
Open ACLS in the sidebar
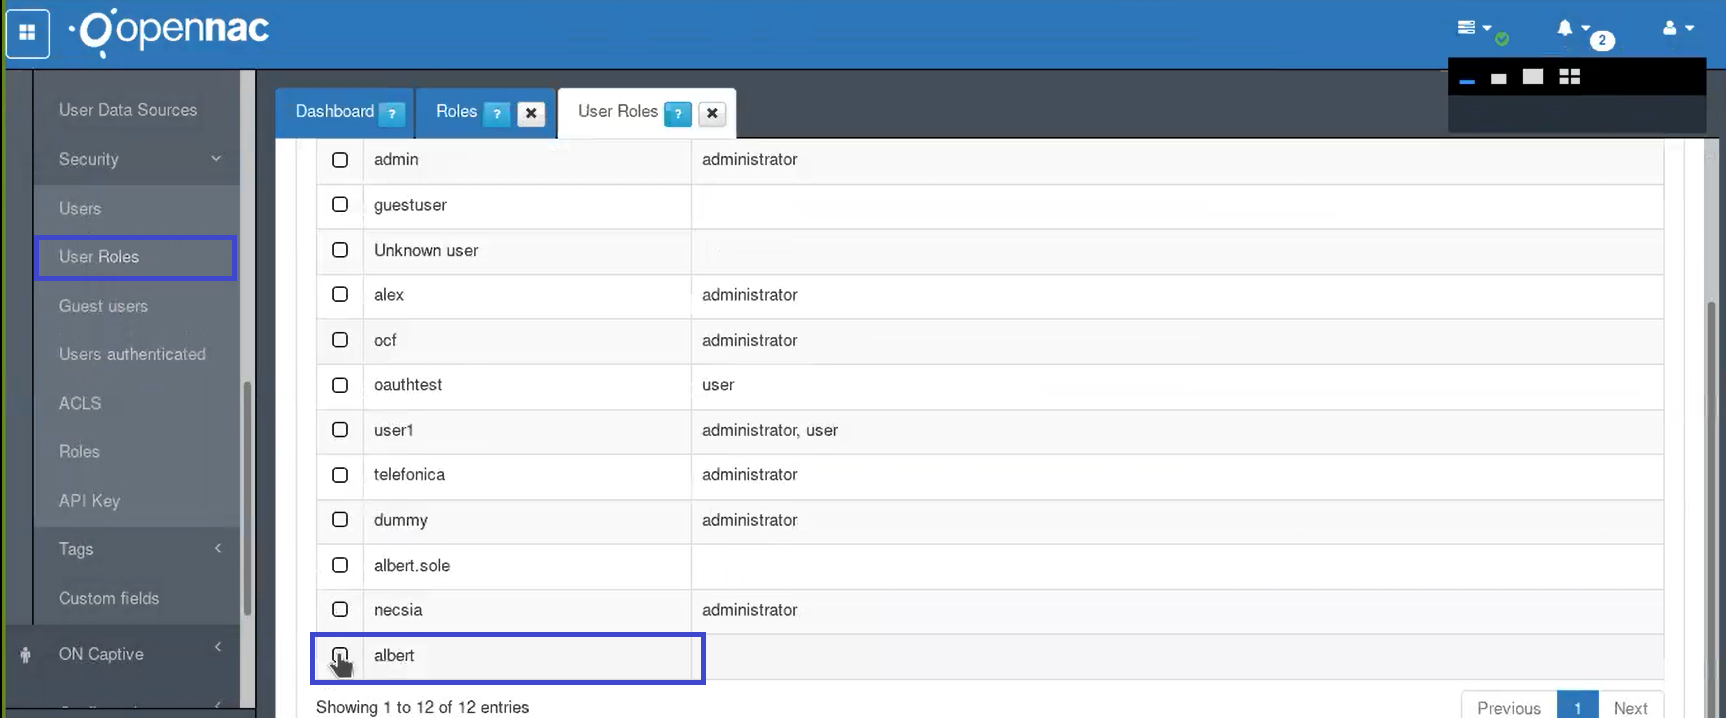(80, 403)
